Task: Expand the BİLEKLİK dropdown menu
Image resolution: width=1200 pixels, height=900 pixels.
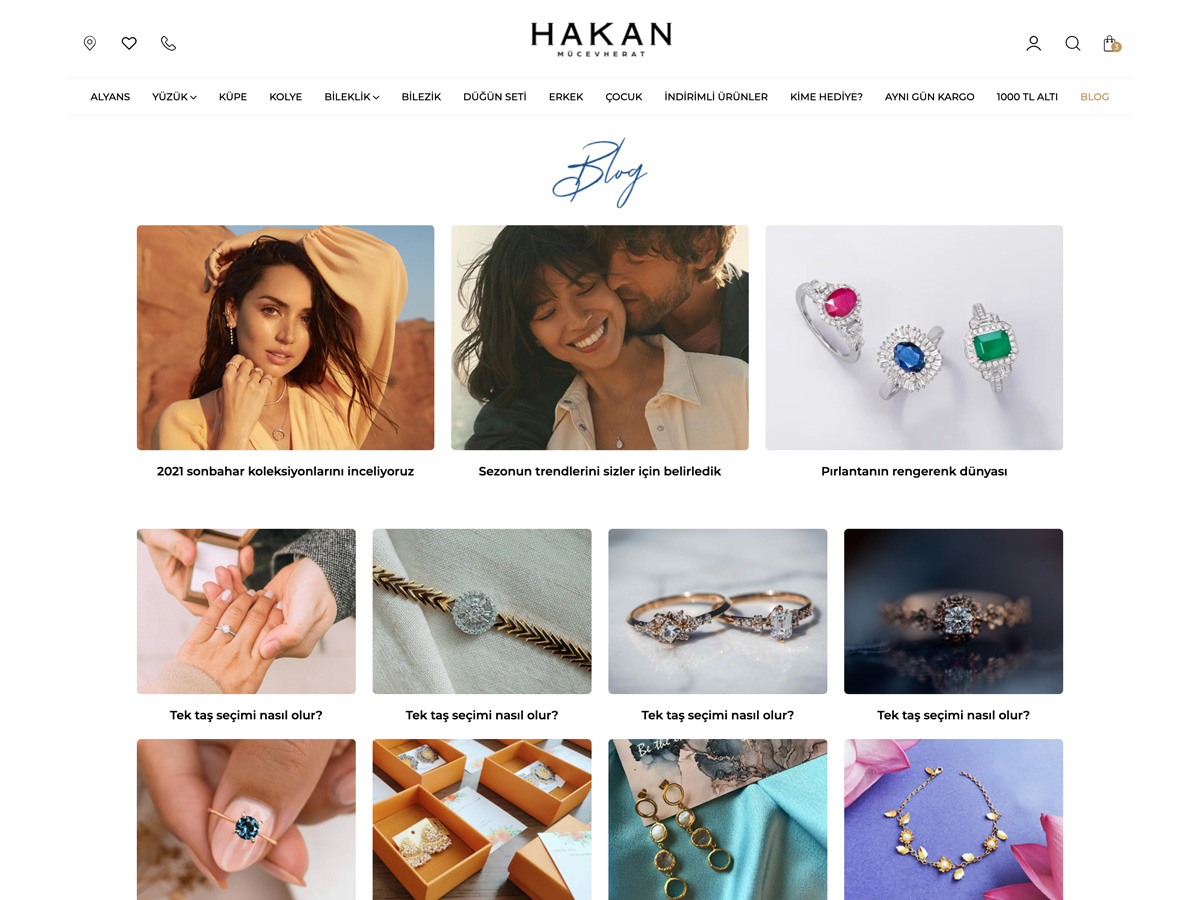Action: pos(352,97)
